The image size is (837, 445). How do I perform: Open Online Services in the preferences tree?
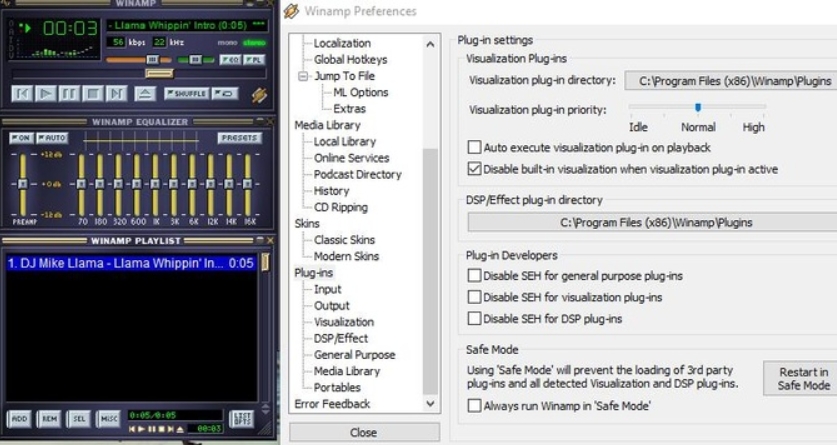pyautogui.click(x=352, y=158)
